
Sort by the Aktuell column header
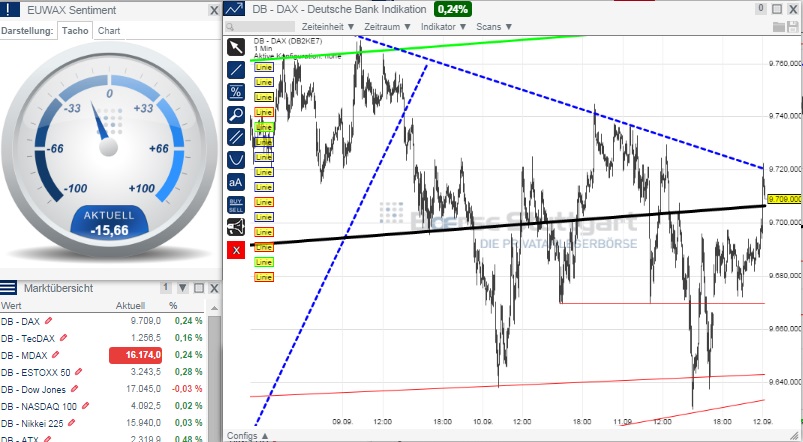click(x=130, y=305)
